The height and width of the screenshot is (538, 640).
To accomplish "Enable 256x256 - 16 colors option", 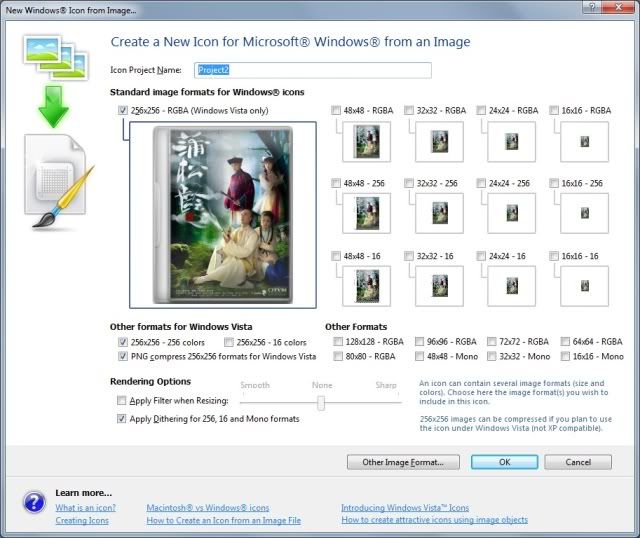I will point(229,342).
